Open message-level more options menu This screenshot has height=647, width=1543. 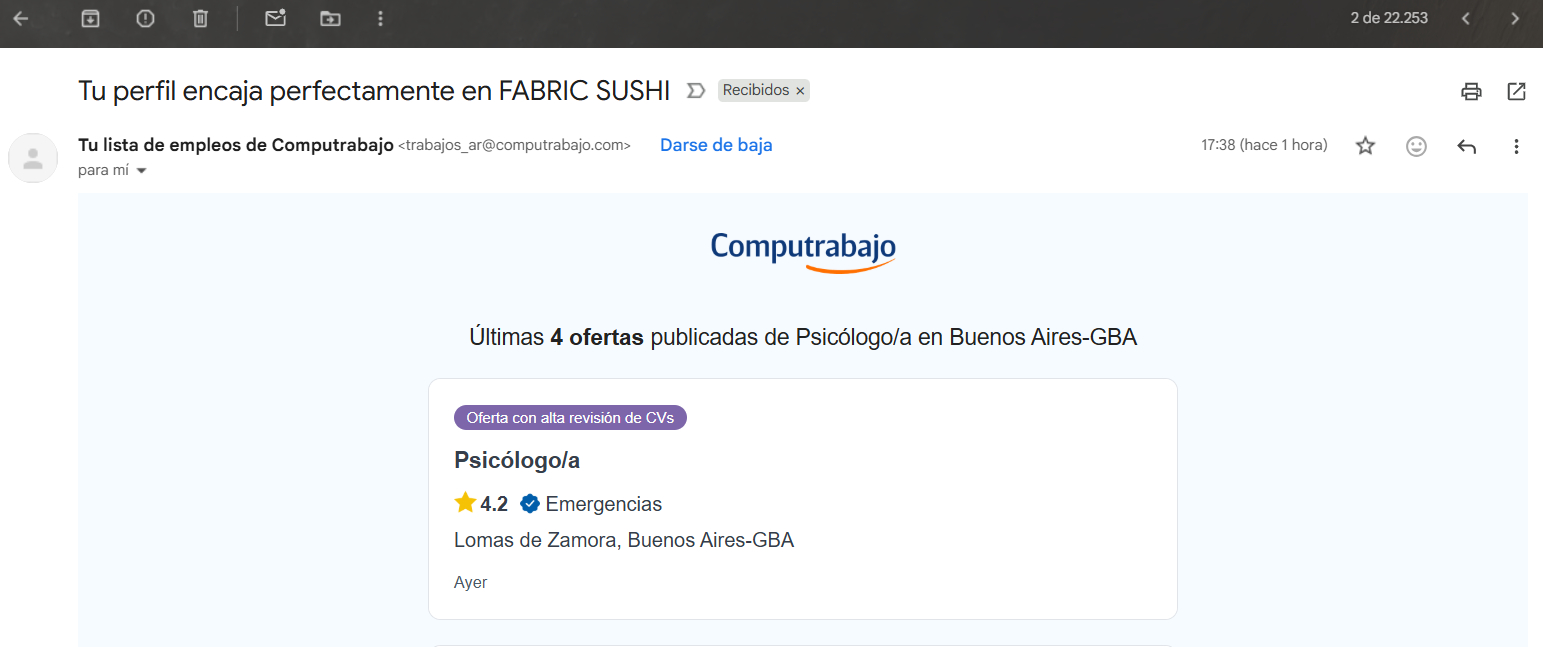pos(1516,146)
